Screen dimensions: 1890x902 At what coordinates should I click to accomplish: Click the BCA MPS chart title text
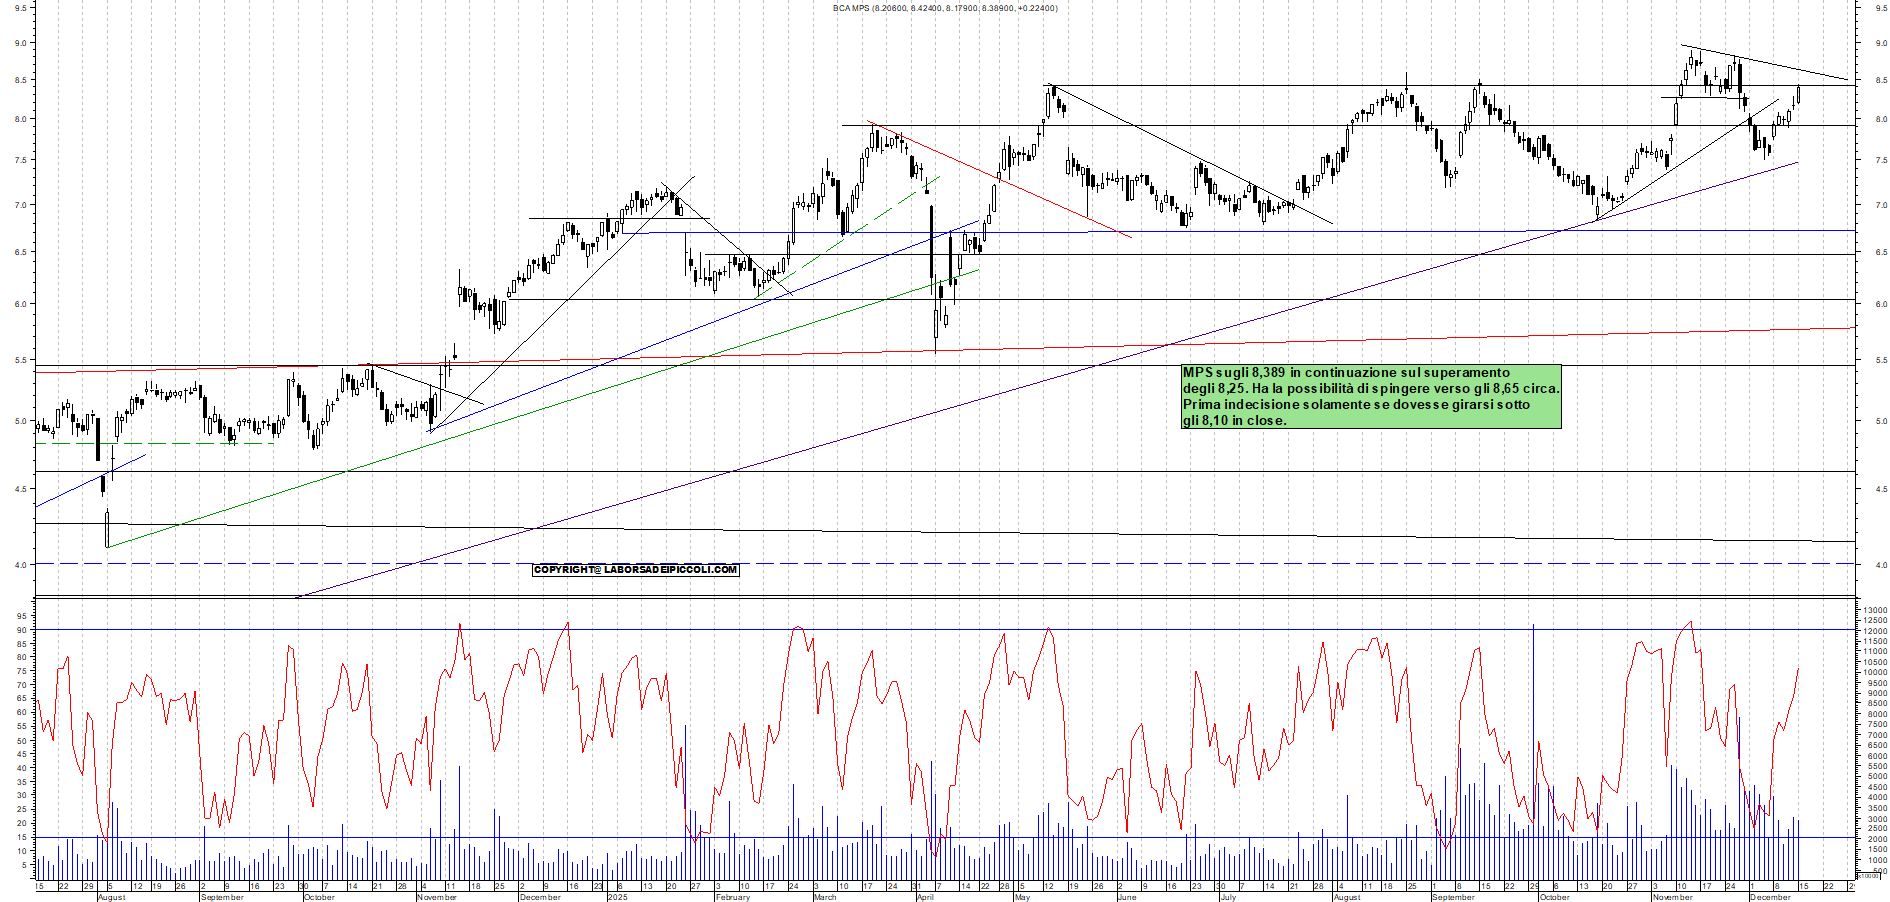tap(944, 8)
